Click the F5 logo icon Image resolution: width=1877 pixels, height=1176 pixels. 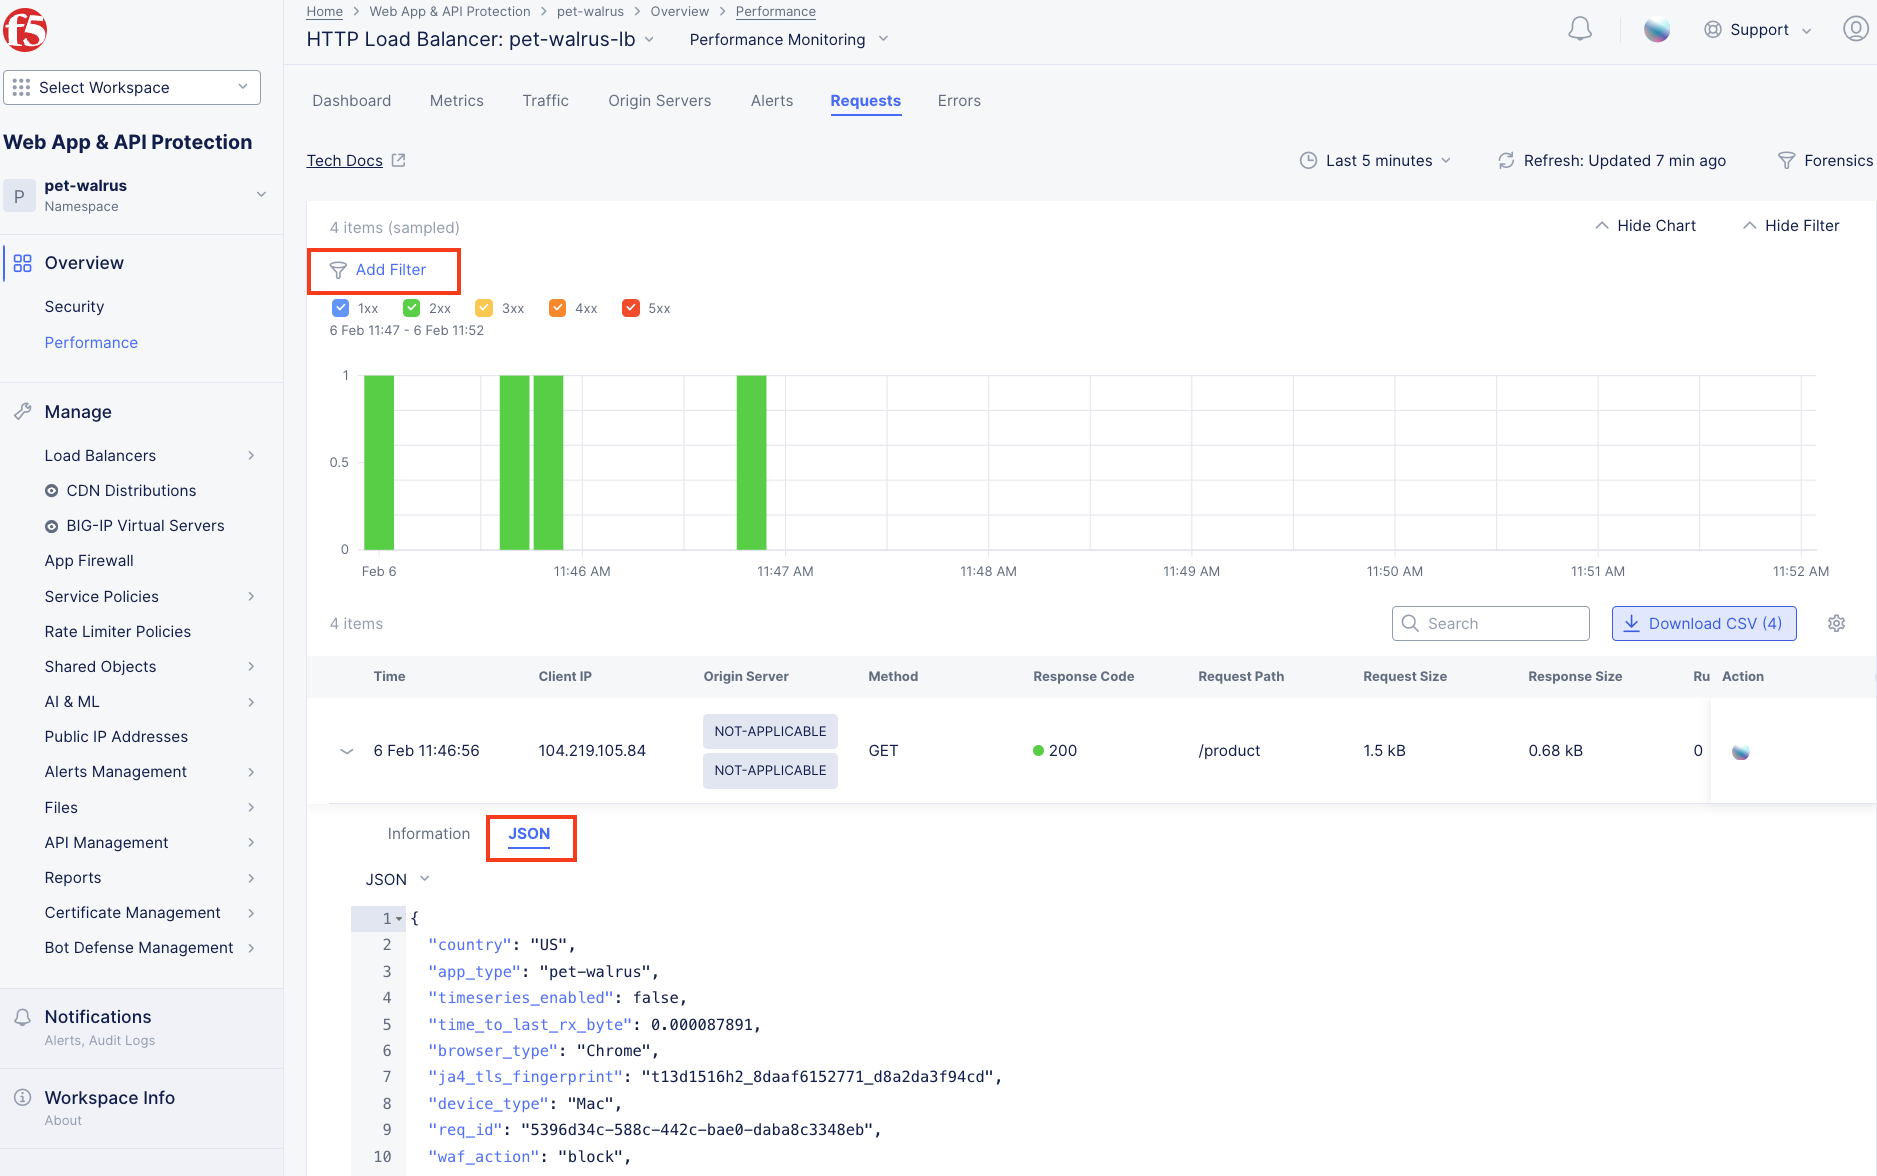[25, 30]
